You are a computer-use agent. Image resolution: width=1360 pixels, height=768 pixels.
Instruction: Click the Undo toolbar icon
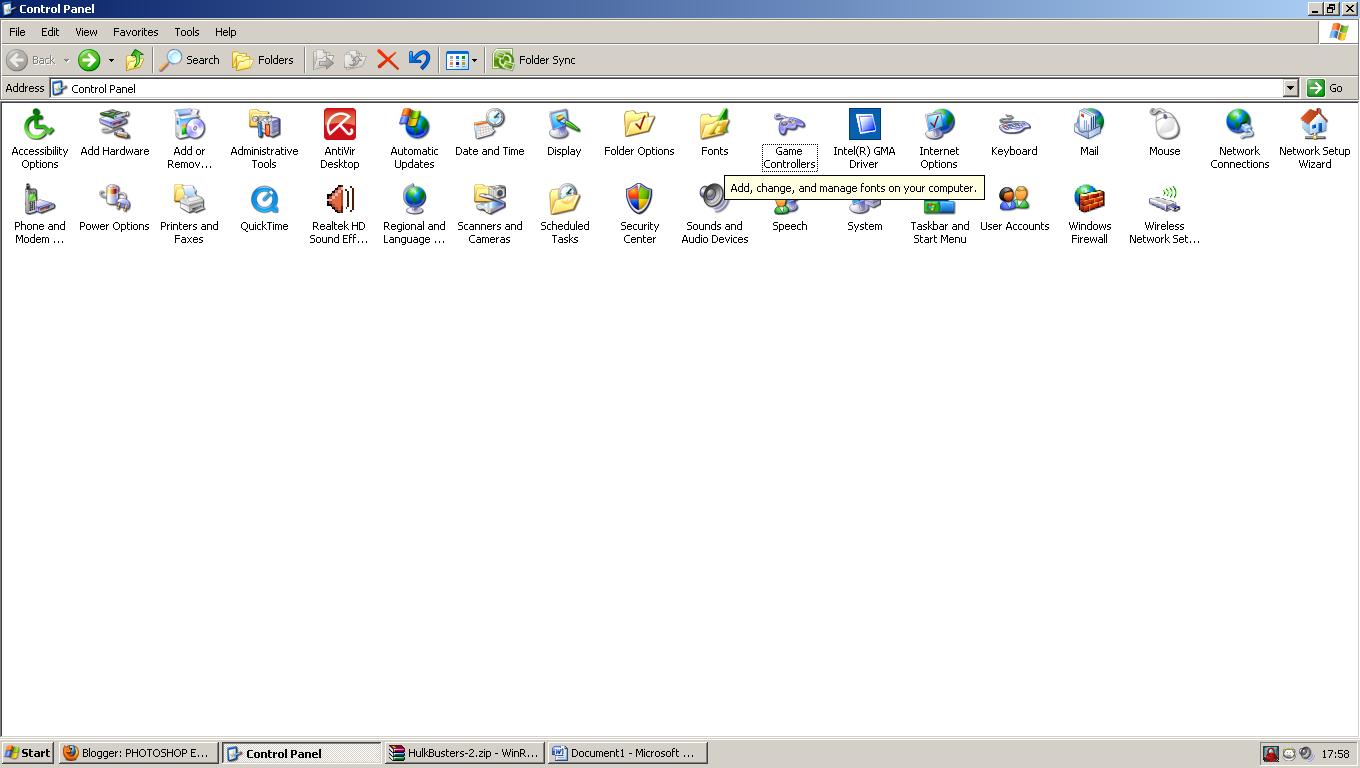click(419, 60)
